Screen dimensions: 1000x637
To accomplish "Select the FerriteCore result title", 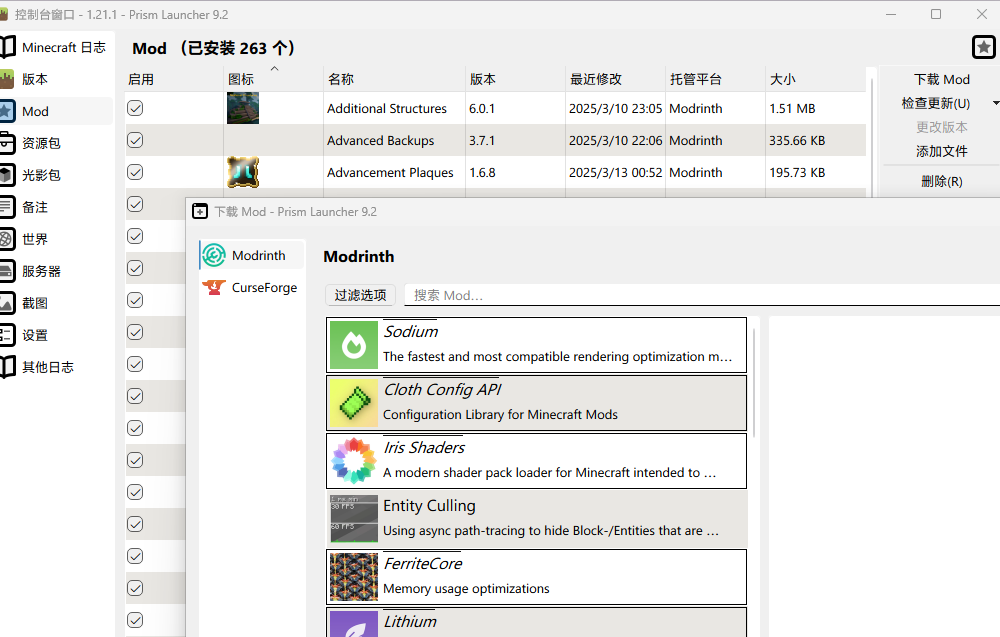I will [423, 564].
